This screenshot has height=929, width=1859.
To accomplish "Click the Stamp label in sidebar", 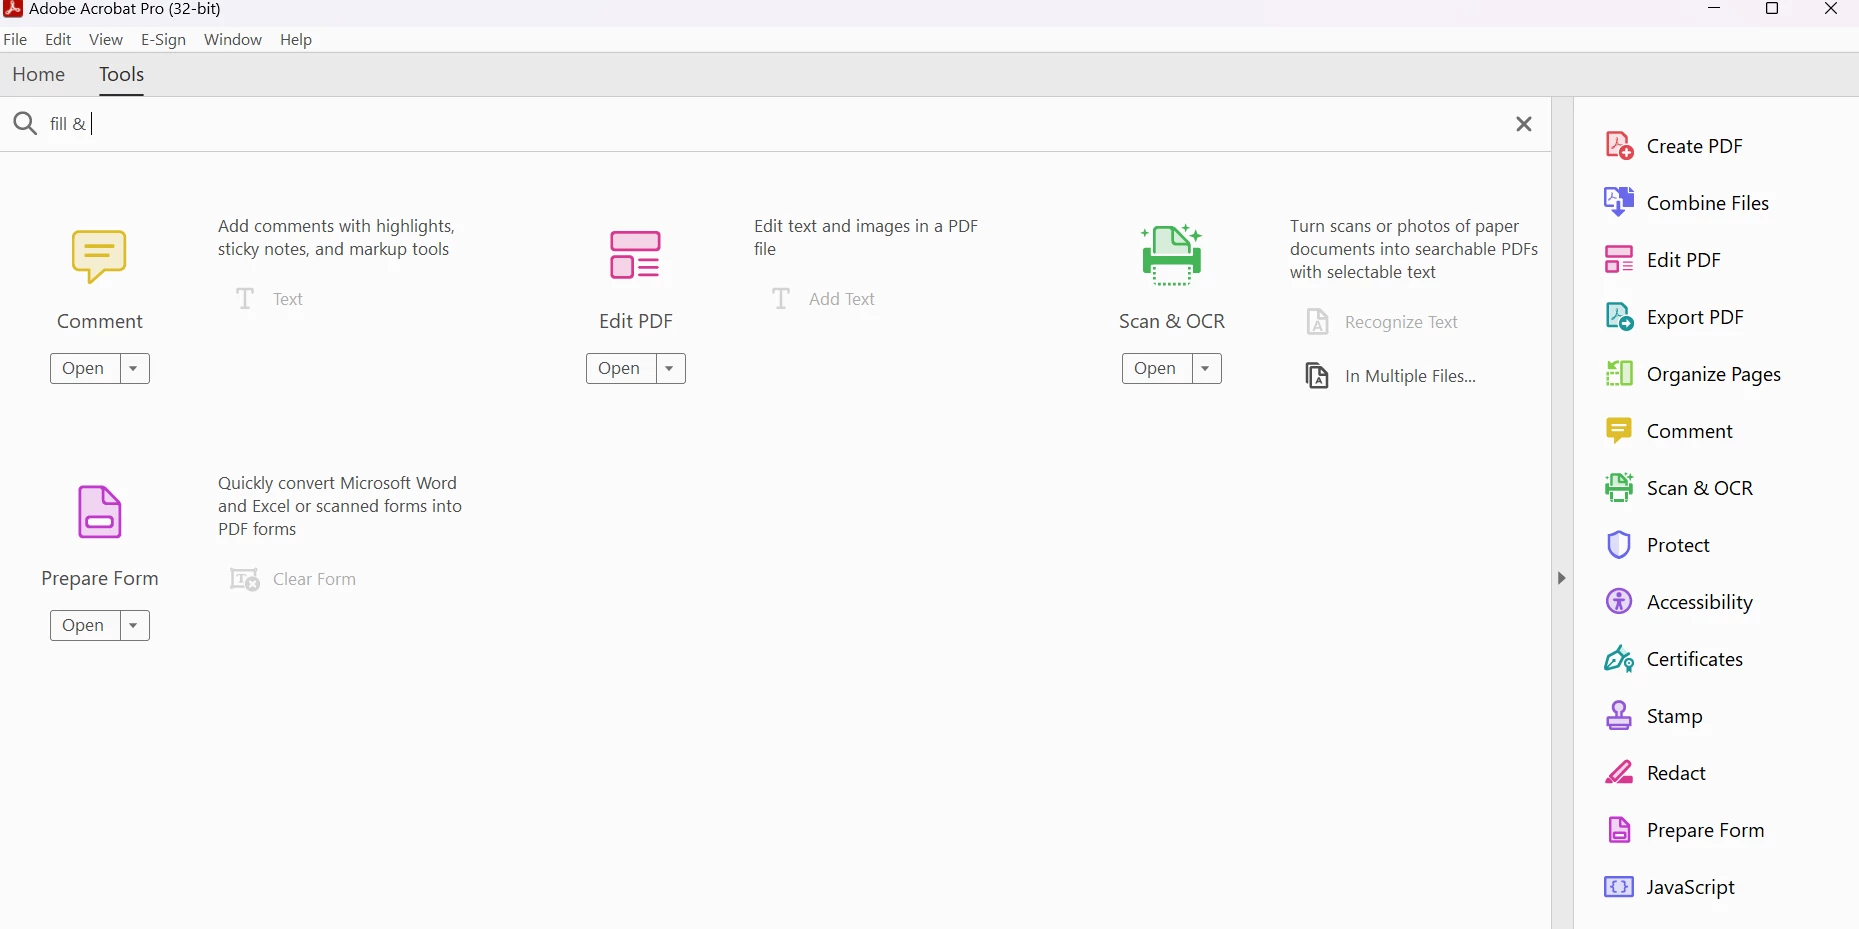I will pyautogui.click(x=1675, y=716).
